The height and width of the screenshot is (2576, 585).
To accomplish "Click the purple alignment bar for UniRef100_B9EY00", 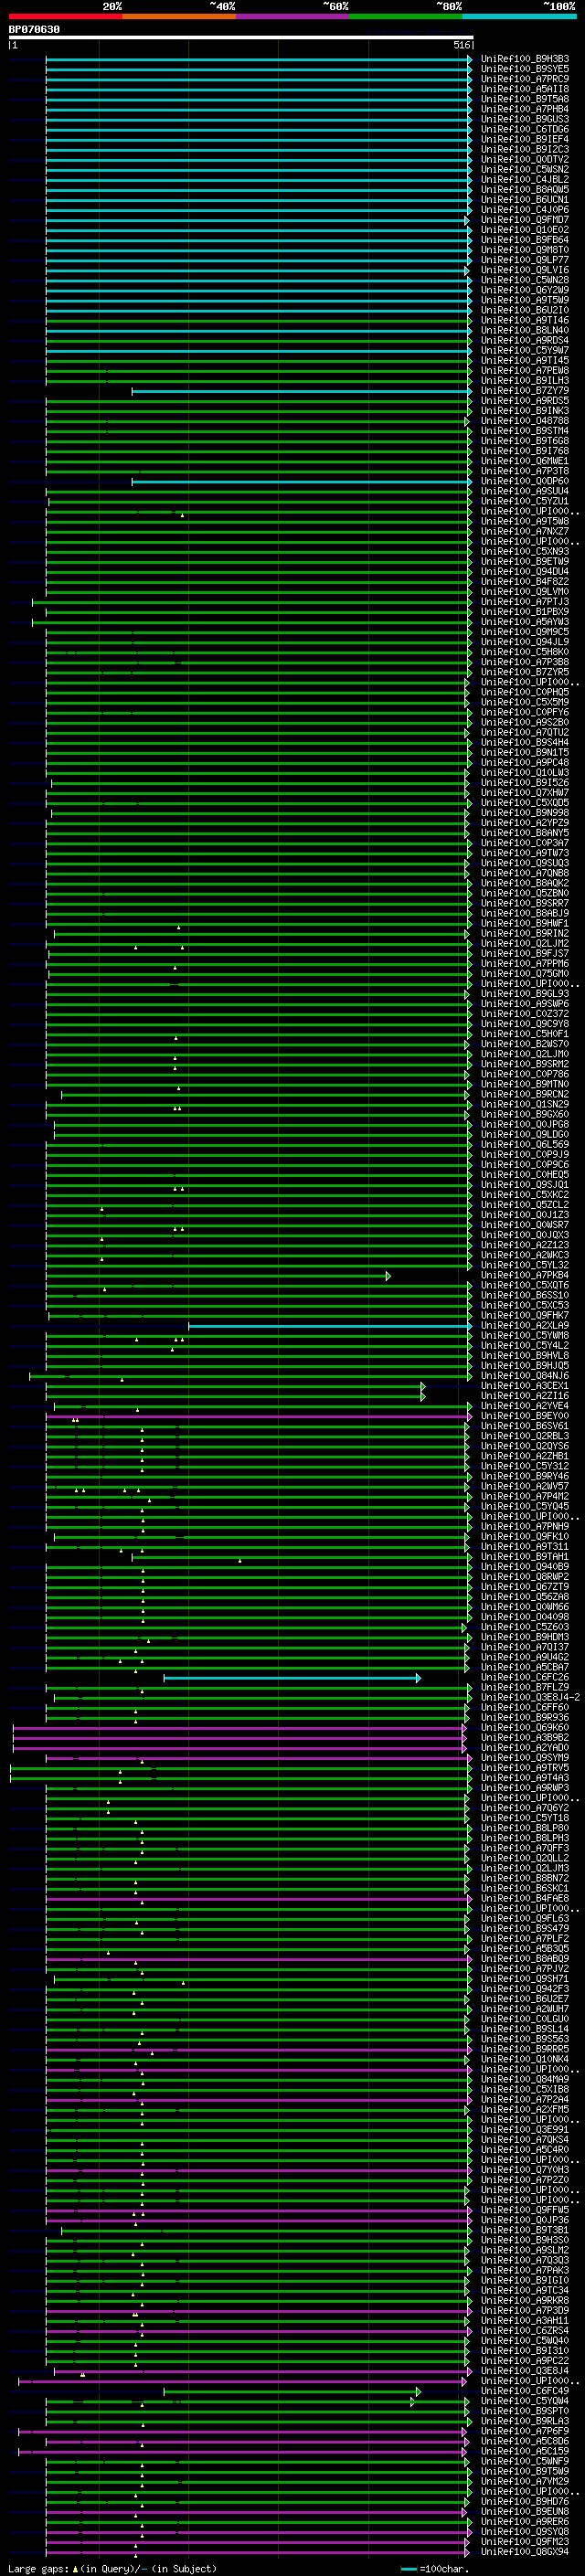I will [x=258, y=1416].
